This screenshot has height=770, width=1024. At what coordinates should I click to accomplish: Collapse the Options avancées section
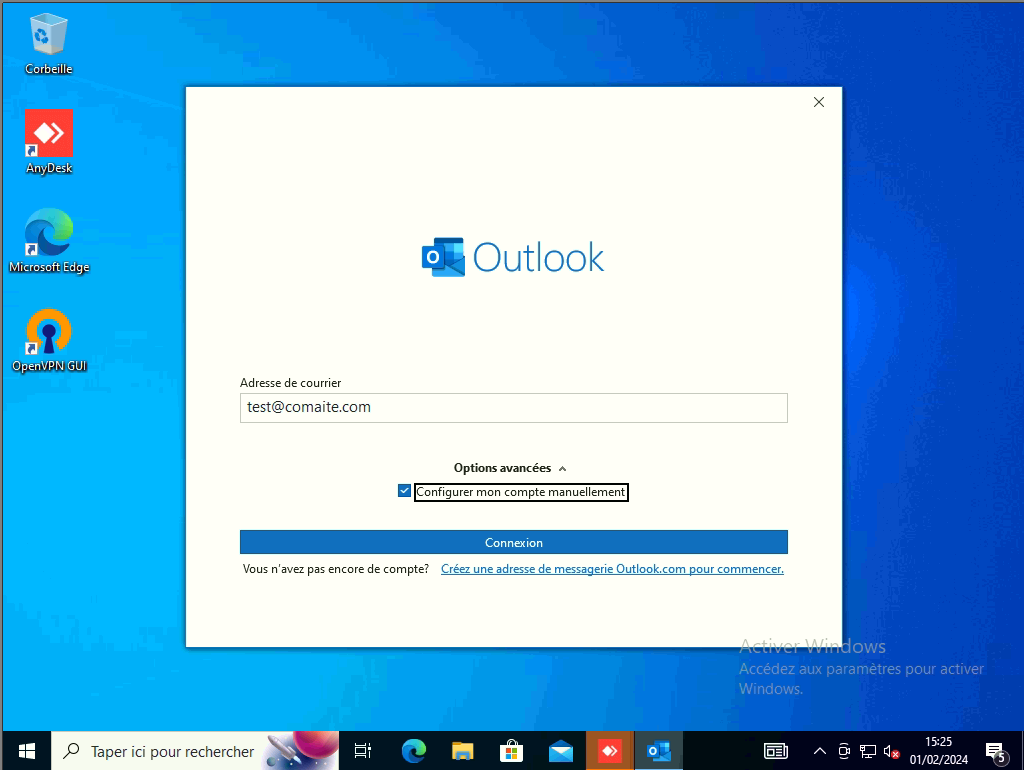pos(510,468)
